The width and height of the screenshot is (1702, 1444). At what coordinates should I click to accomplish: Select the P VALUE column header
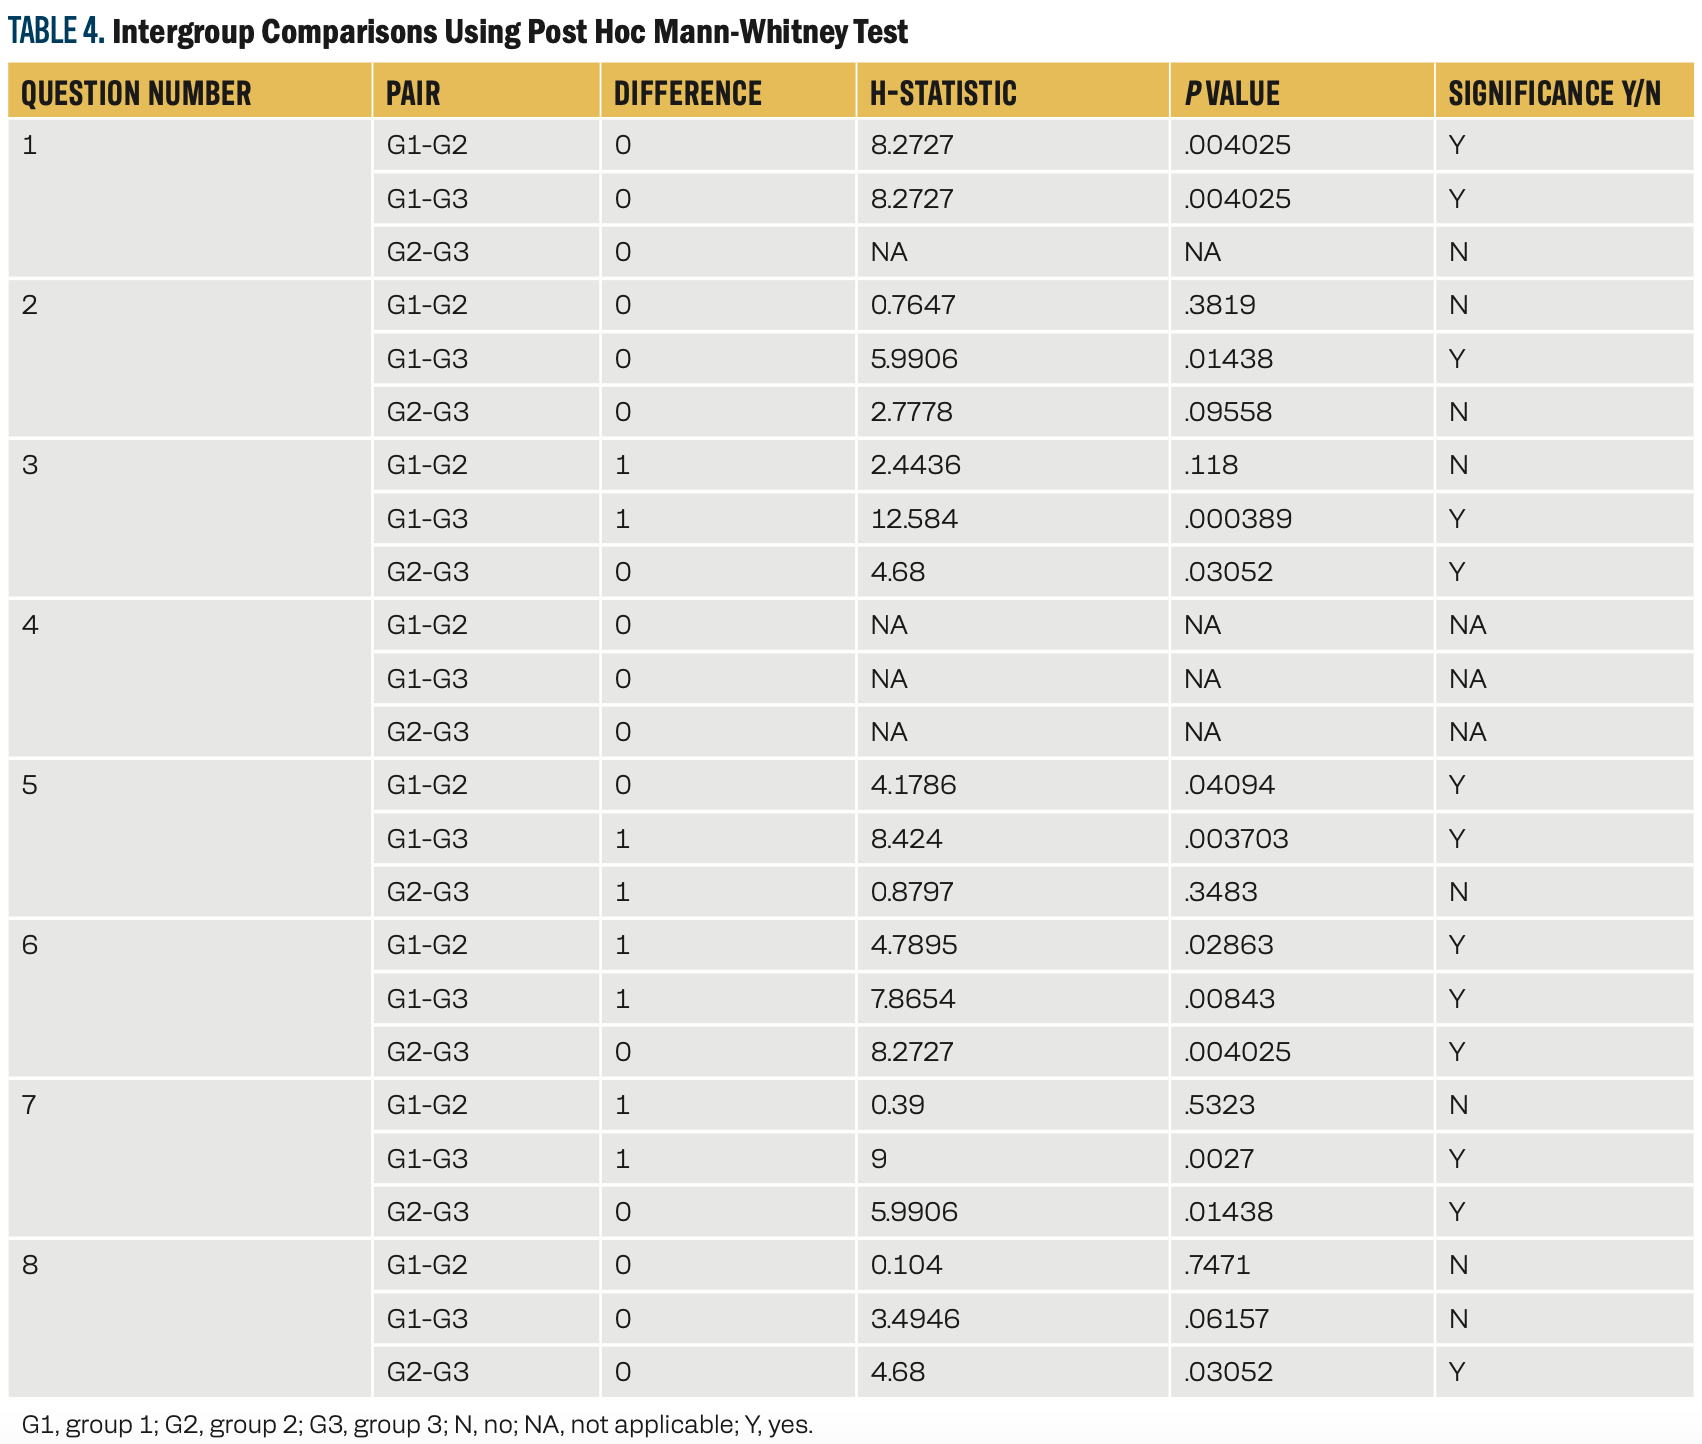[x=1231, y=94]
